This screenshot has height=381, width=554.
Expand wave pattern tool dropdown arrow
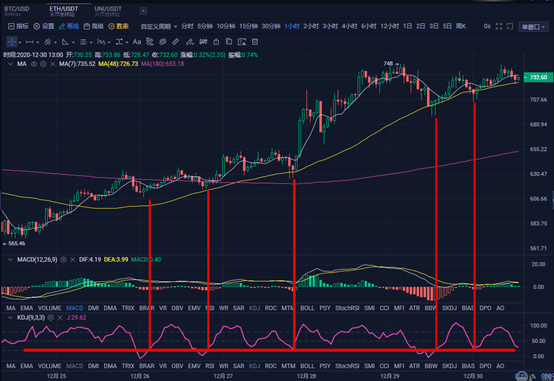[109, 42]
